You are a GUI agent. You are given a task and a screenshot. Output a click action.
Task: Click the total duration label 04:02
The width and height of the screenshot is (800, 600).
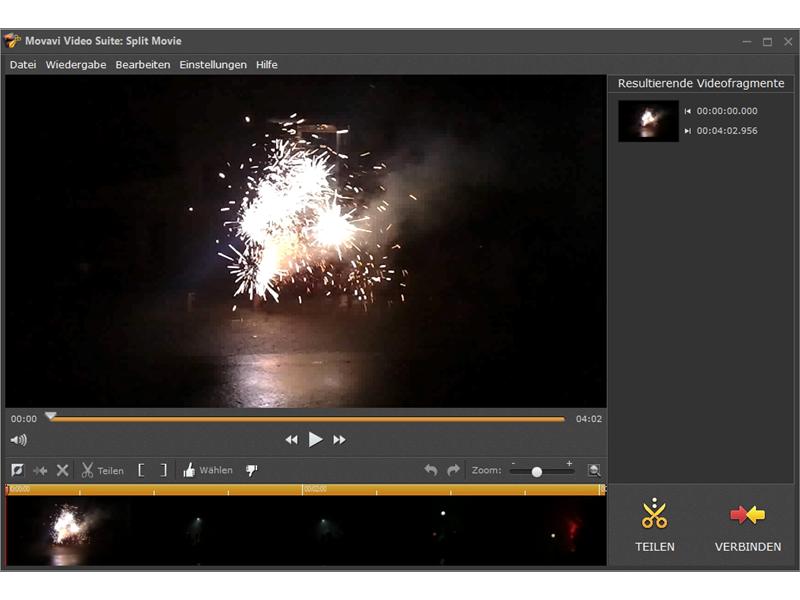pos(589,419)
